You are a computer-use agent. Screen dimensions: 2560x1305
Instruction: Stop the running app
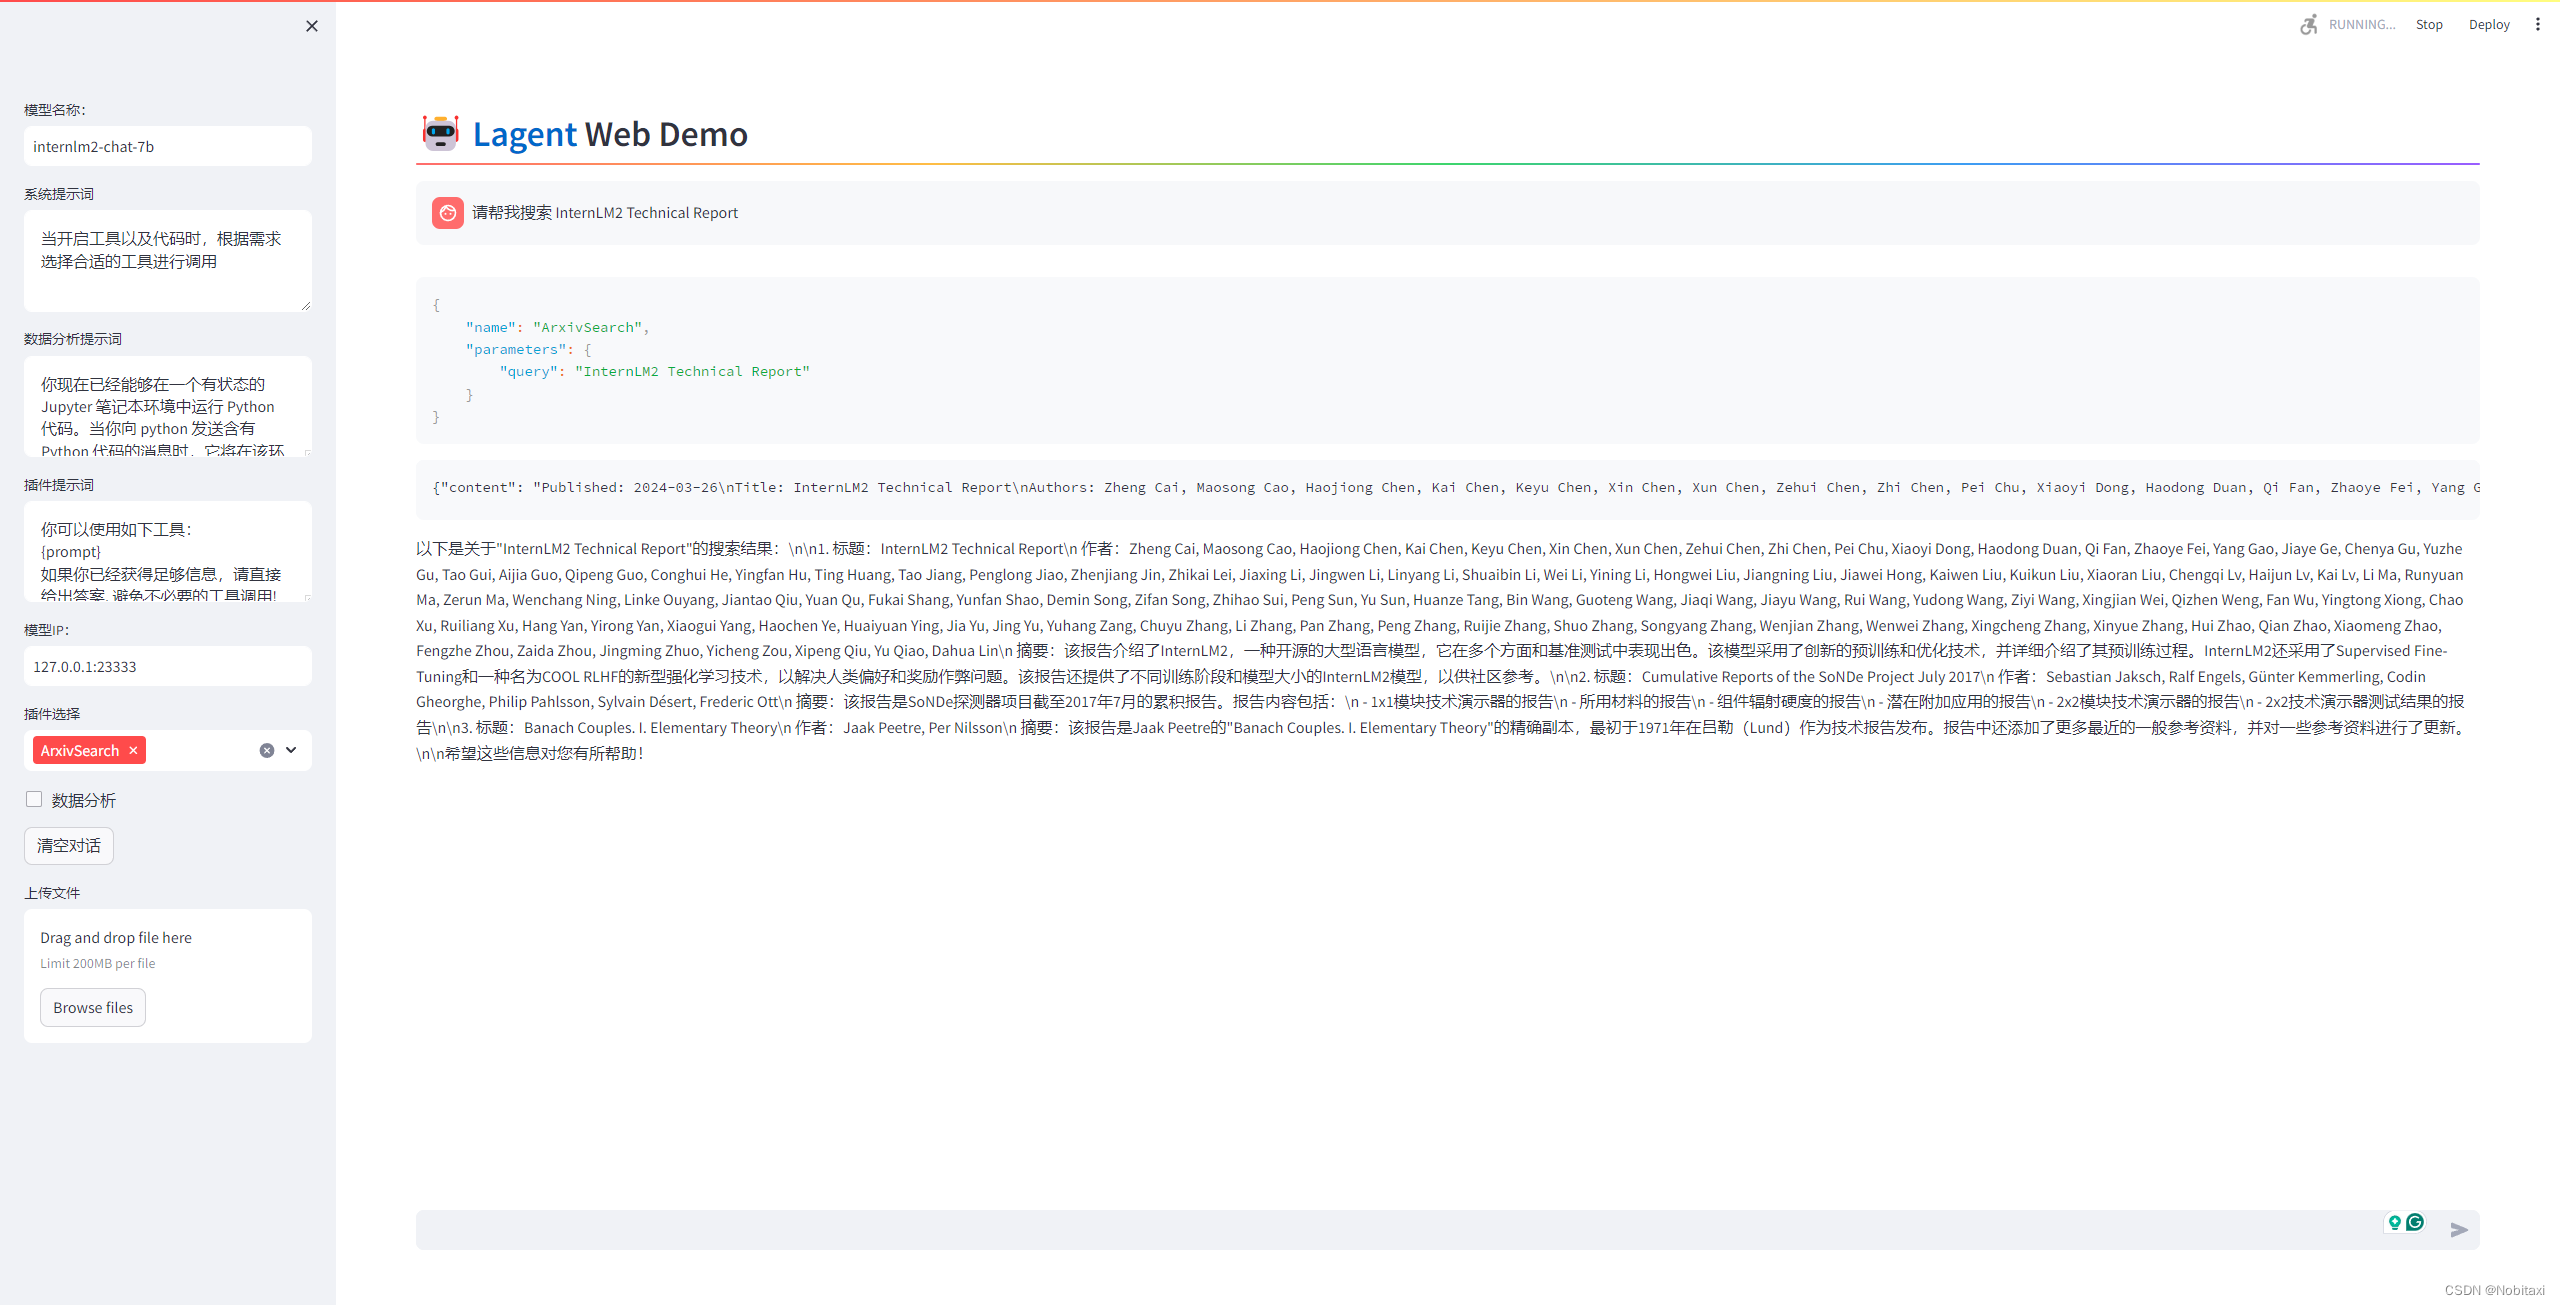2428,25
